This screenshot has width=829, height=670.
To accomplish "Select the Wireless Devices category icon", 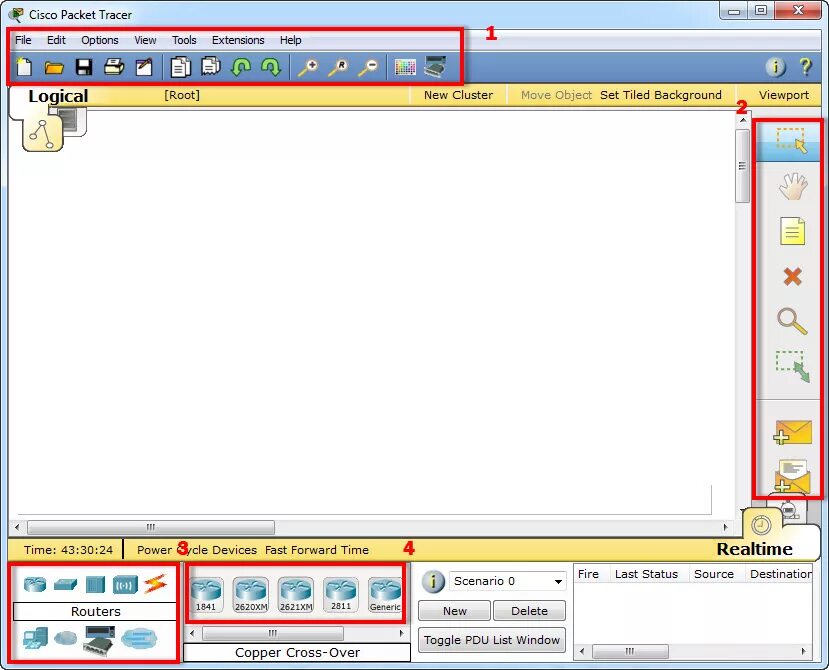I will [x=125, y=585].
